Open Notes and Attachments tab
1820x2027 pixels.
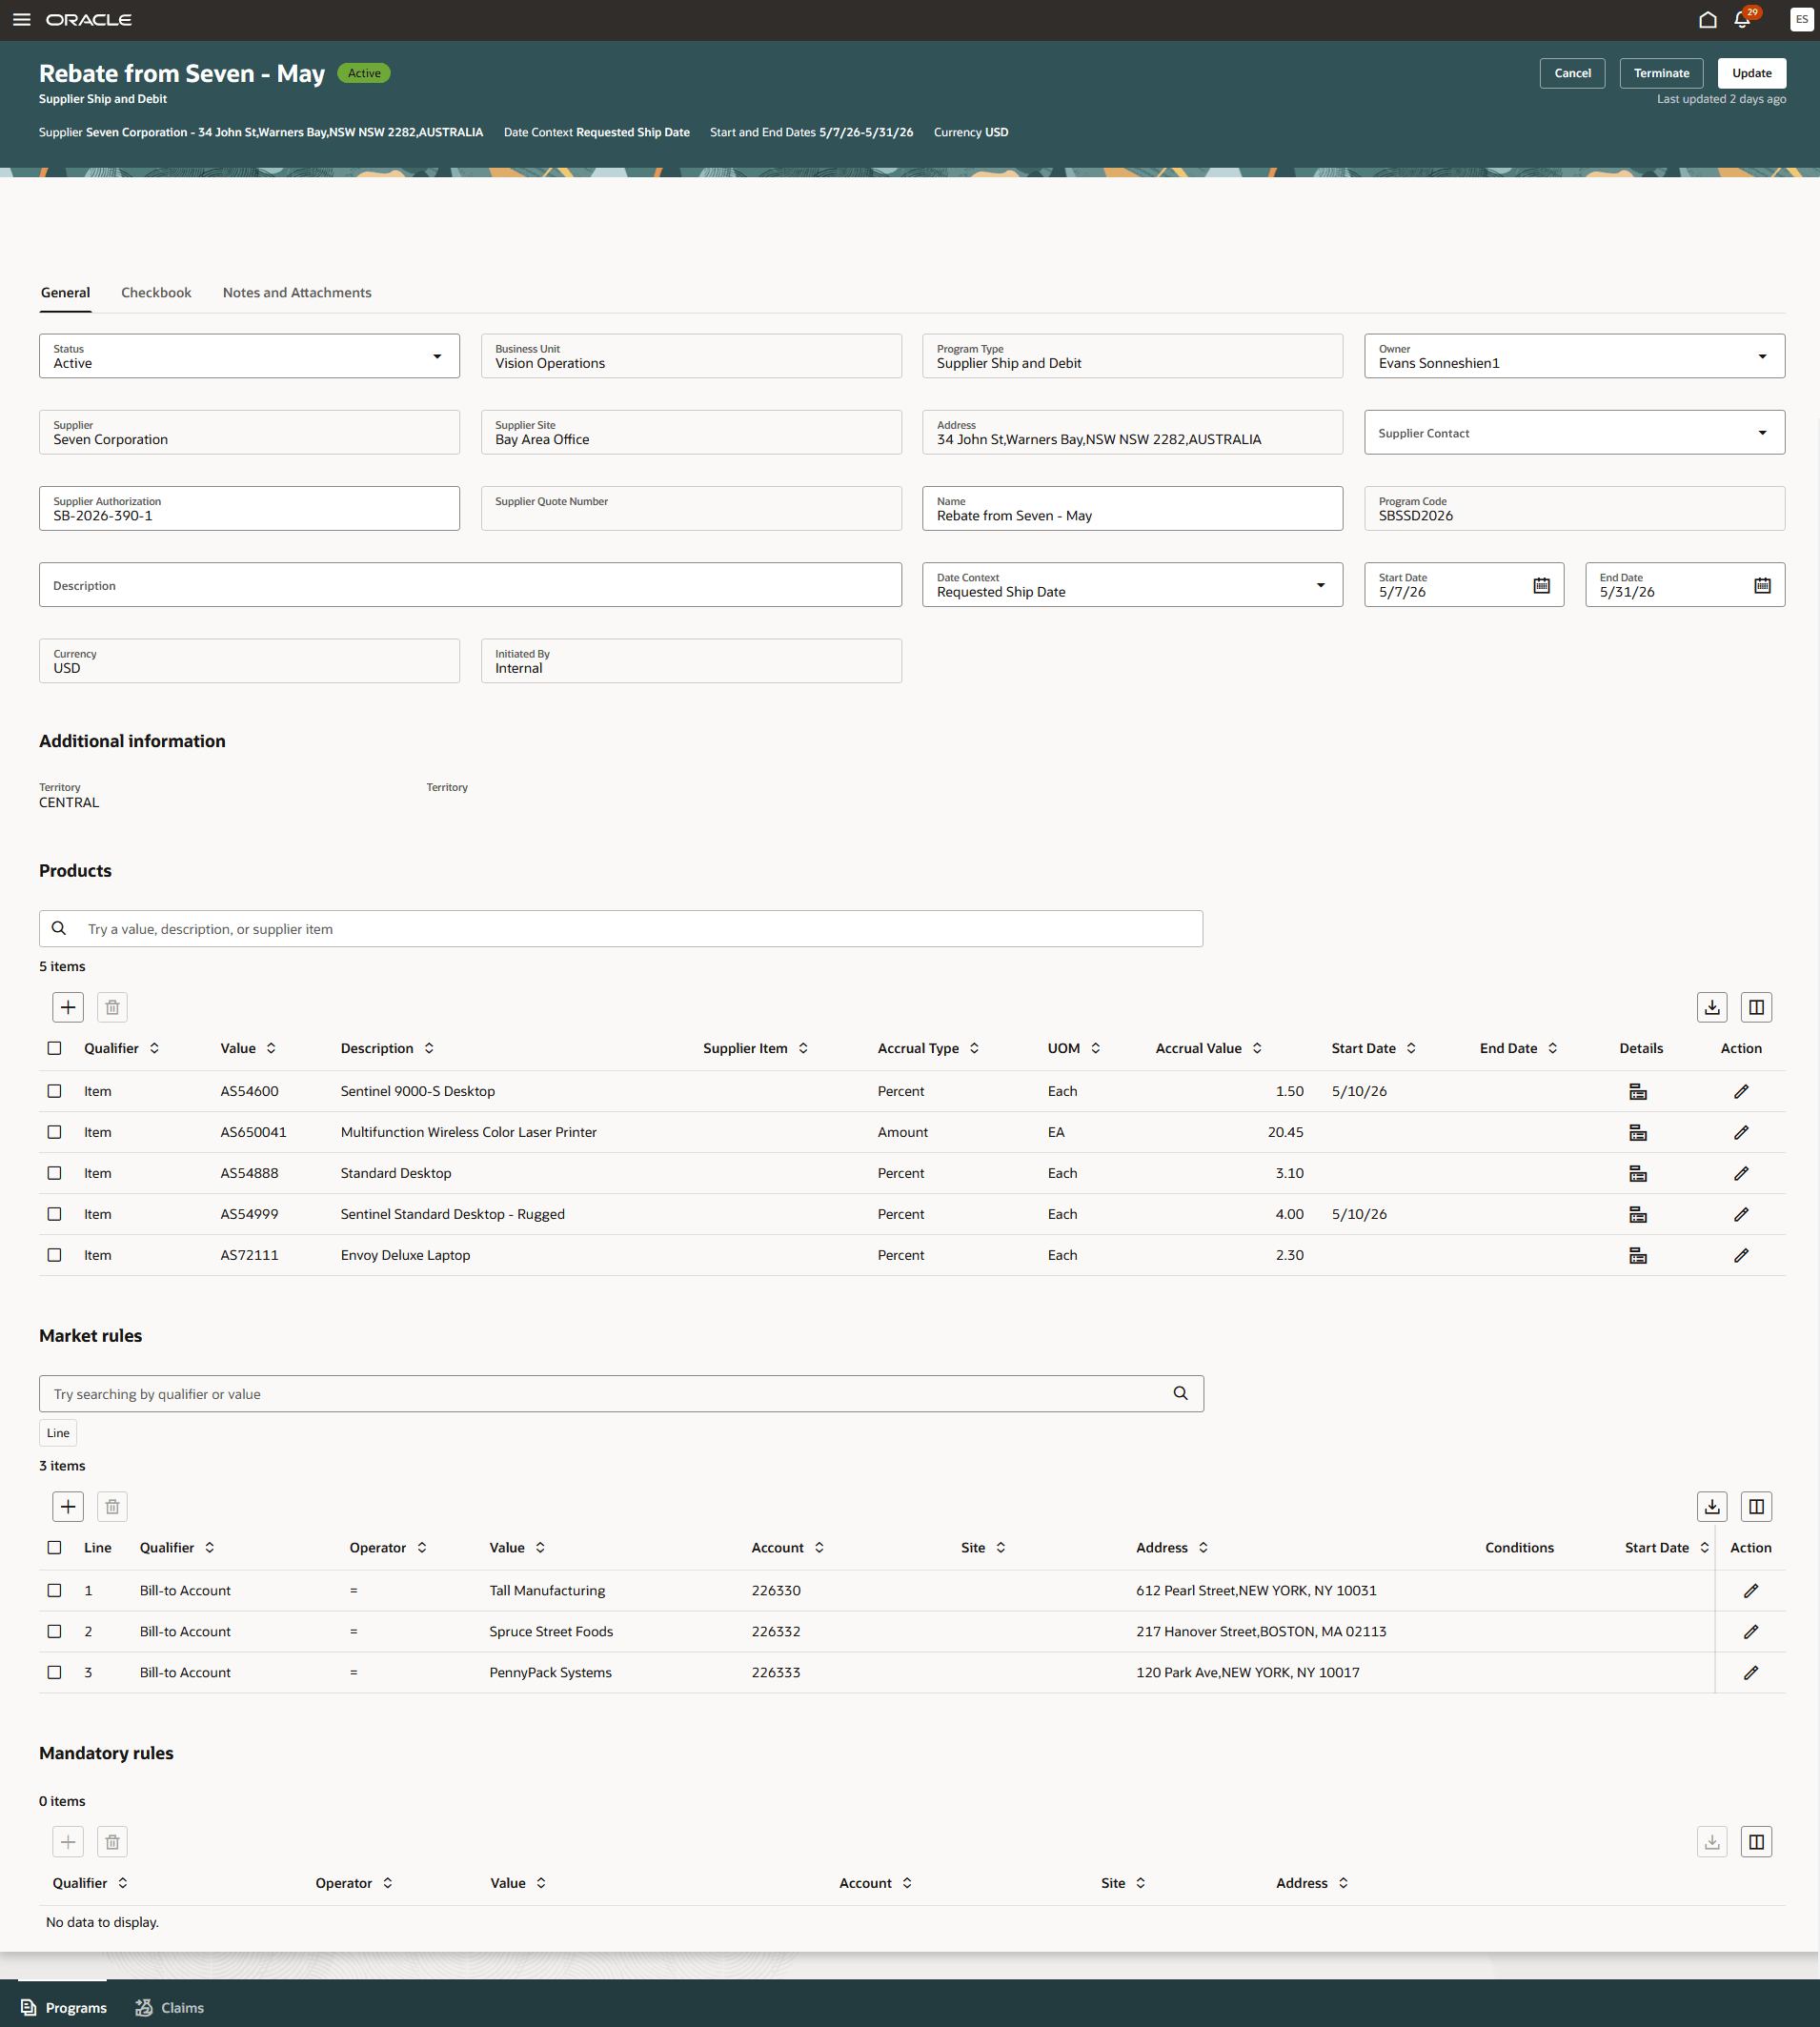[x=297, y=293]
